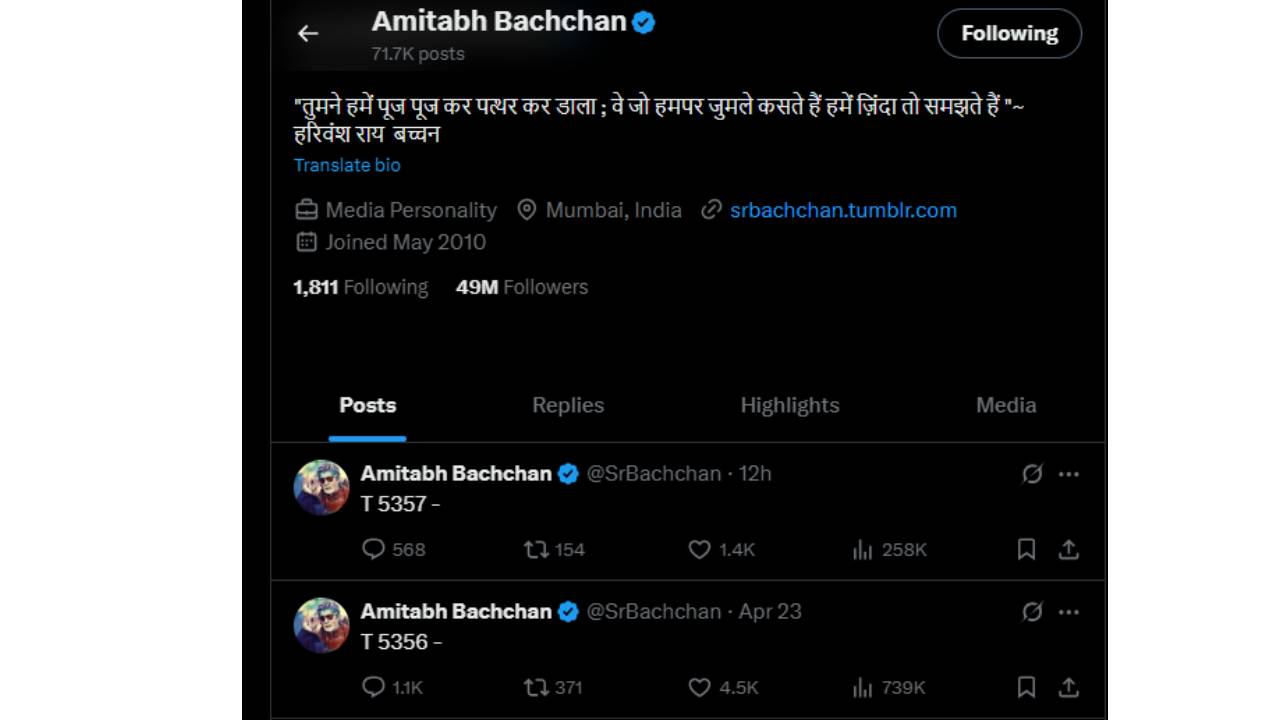The height and width of the screenshot is (720, 1280).
Task: Switch to the Media tab
Action: [1006, 405]
